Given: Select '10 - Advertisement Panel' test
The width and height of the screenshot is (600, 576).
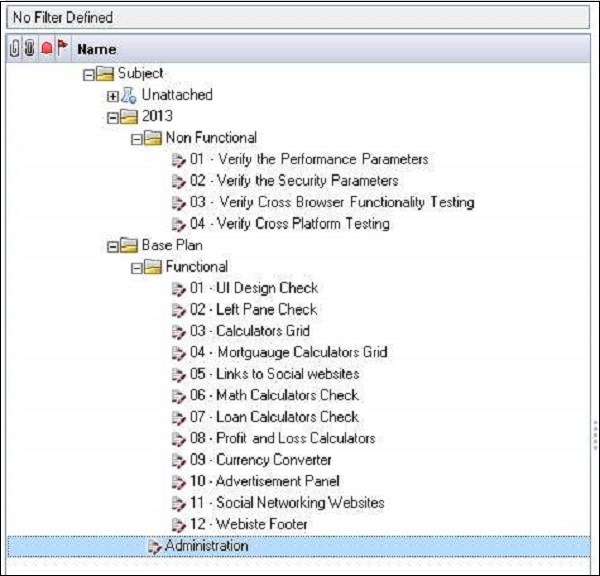Looking at the screenshot, I should pyautogui.click(x=265, y=481).
